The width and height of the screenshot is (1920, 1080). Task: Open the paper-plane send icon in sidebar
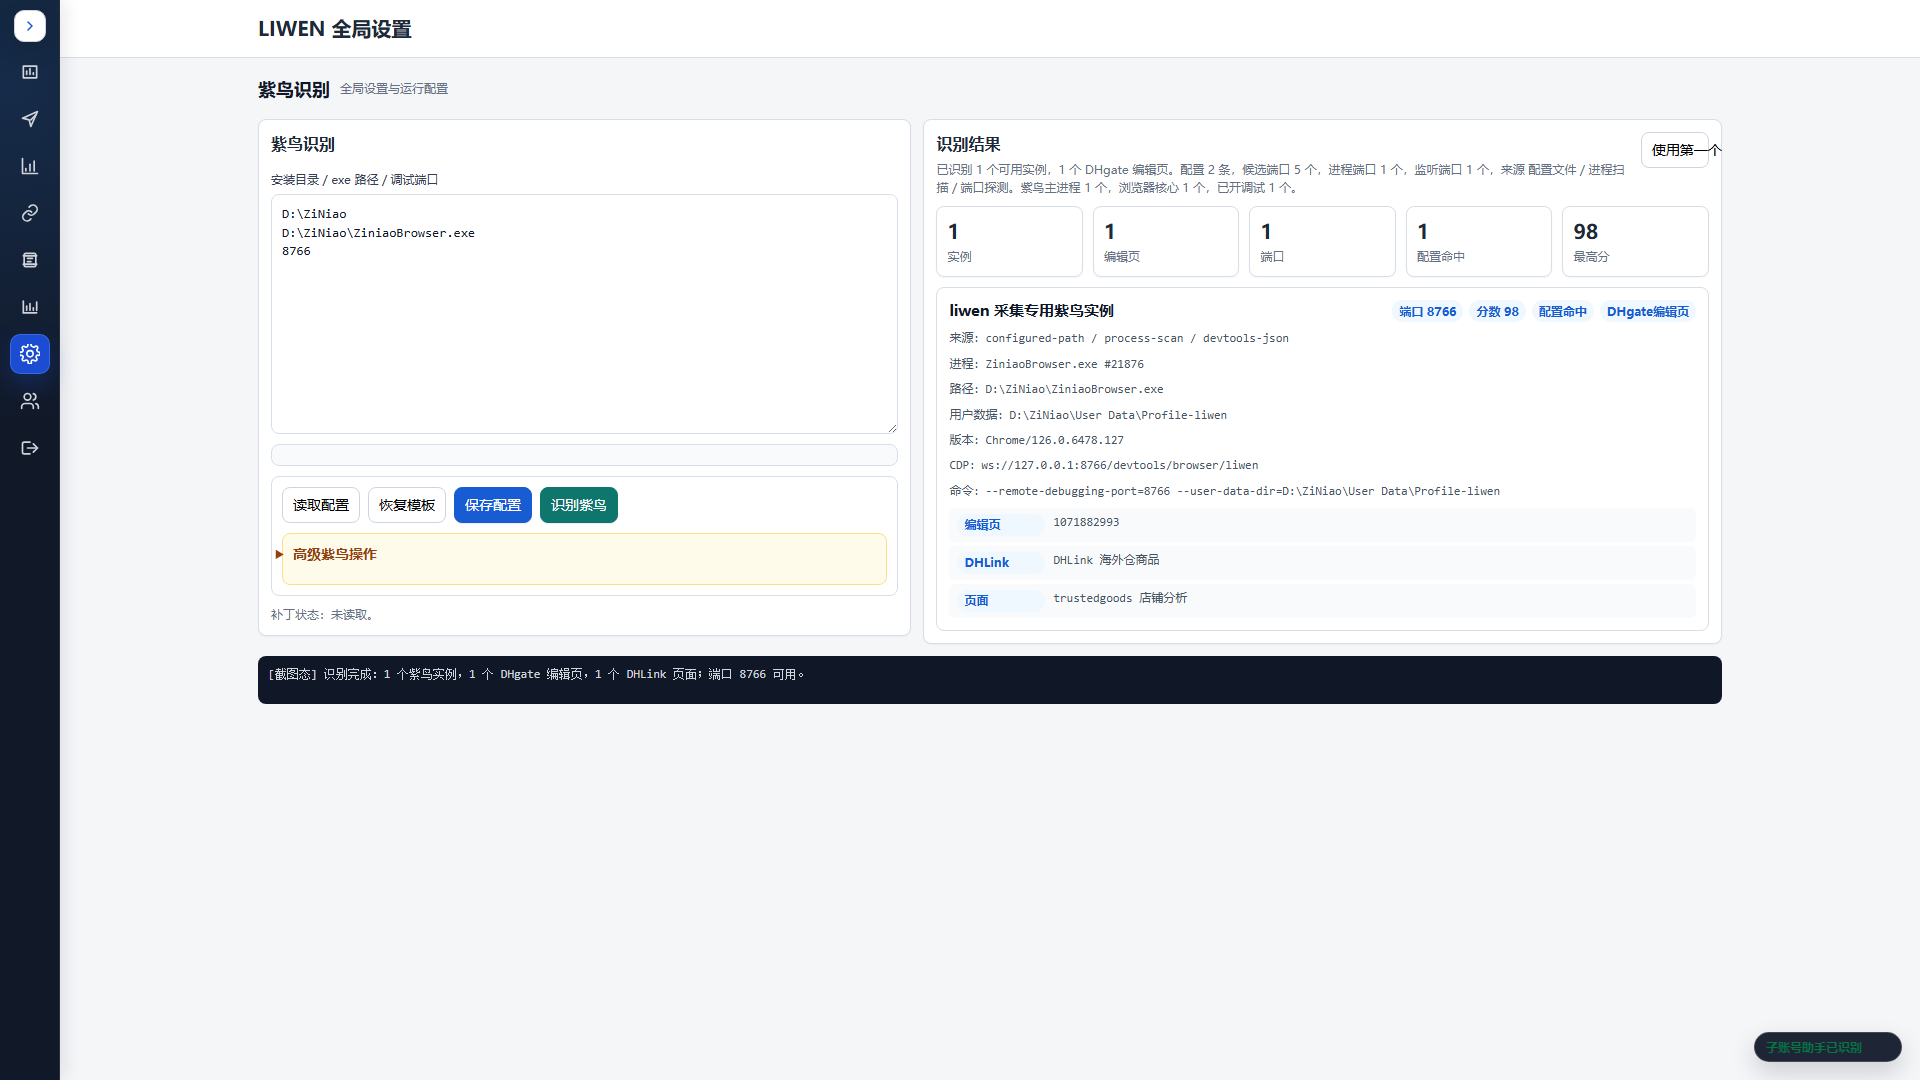30,119
